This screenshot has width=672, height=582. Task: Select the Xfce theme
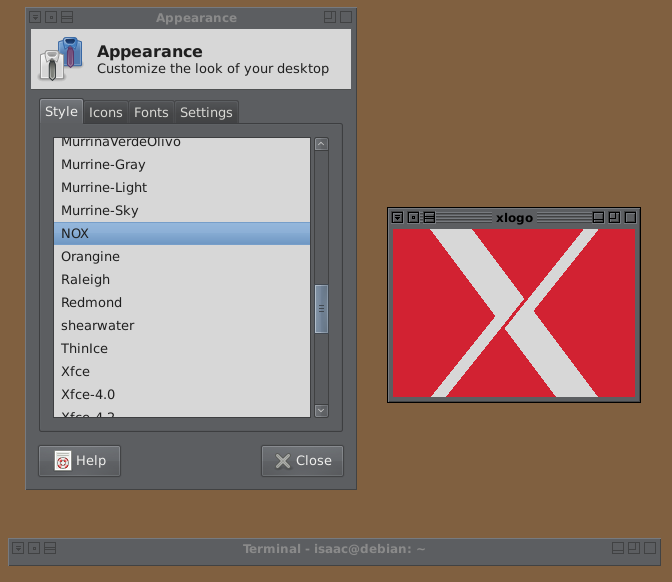click(x=182, y=372)
